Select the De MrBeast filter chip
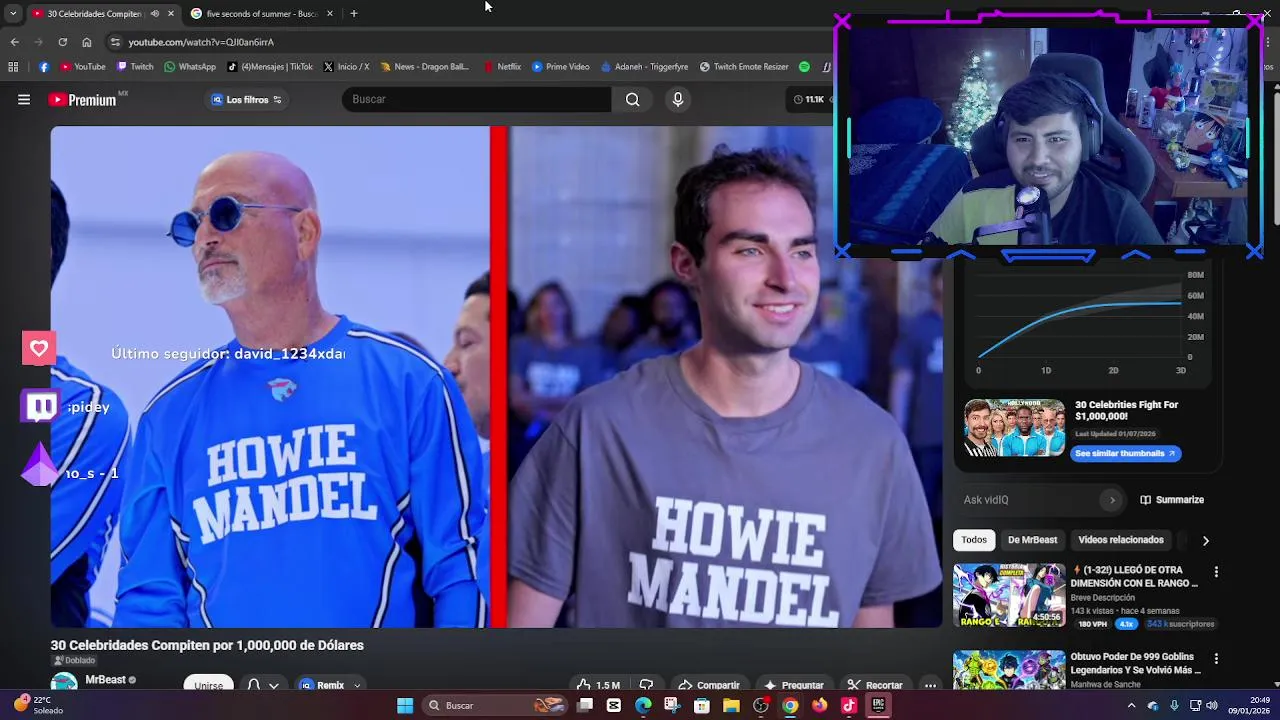 point(1032,540)
